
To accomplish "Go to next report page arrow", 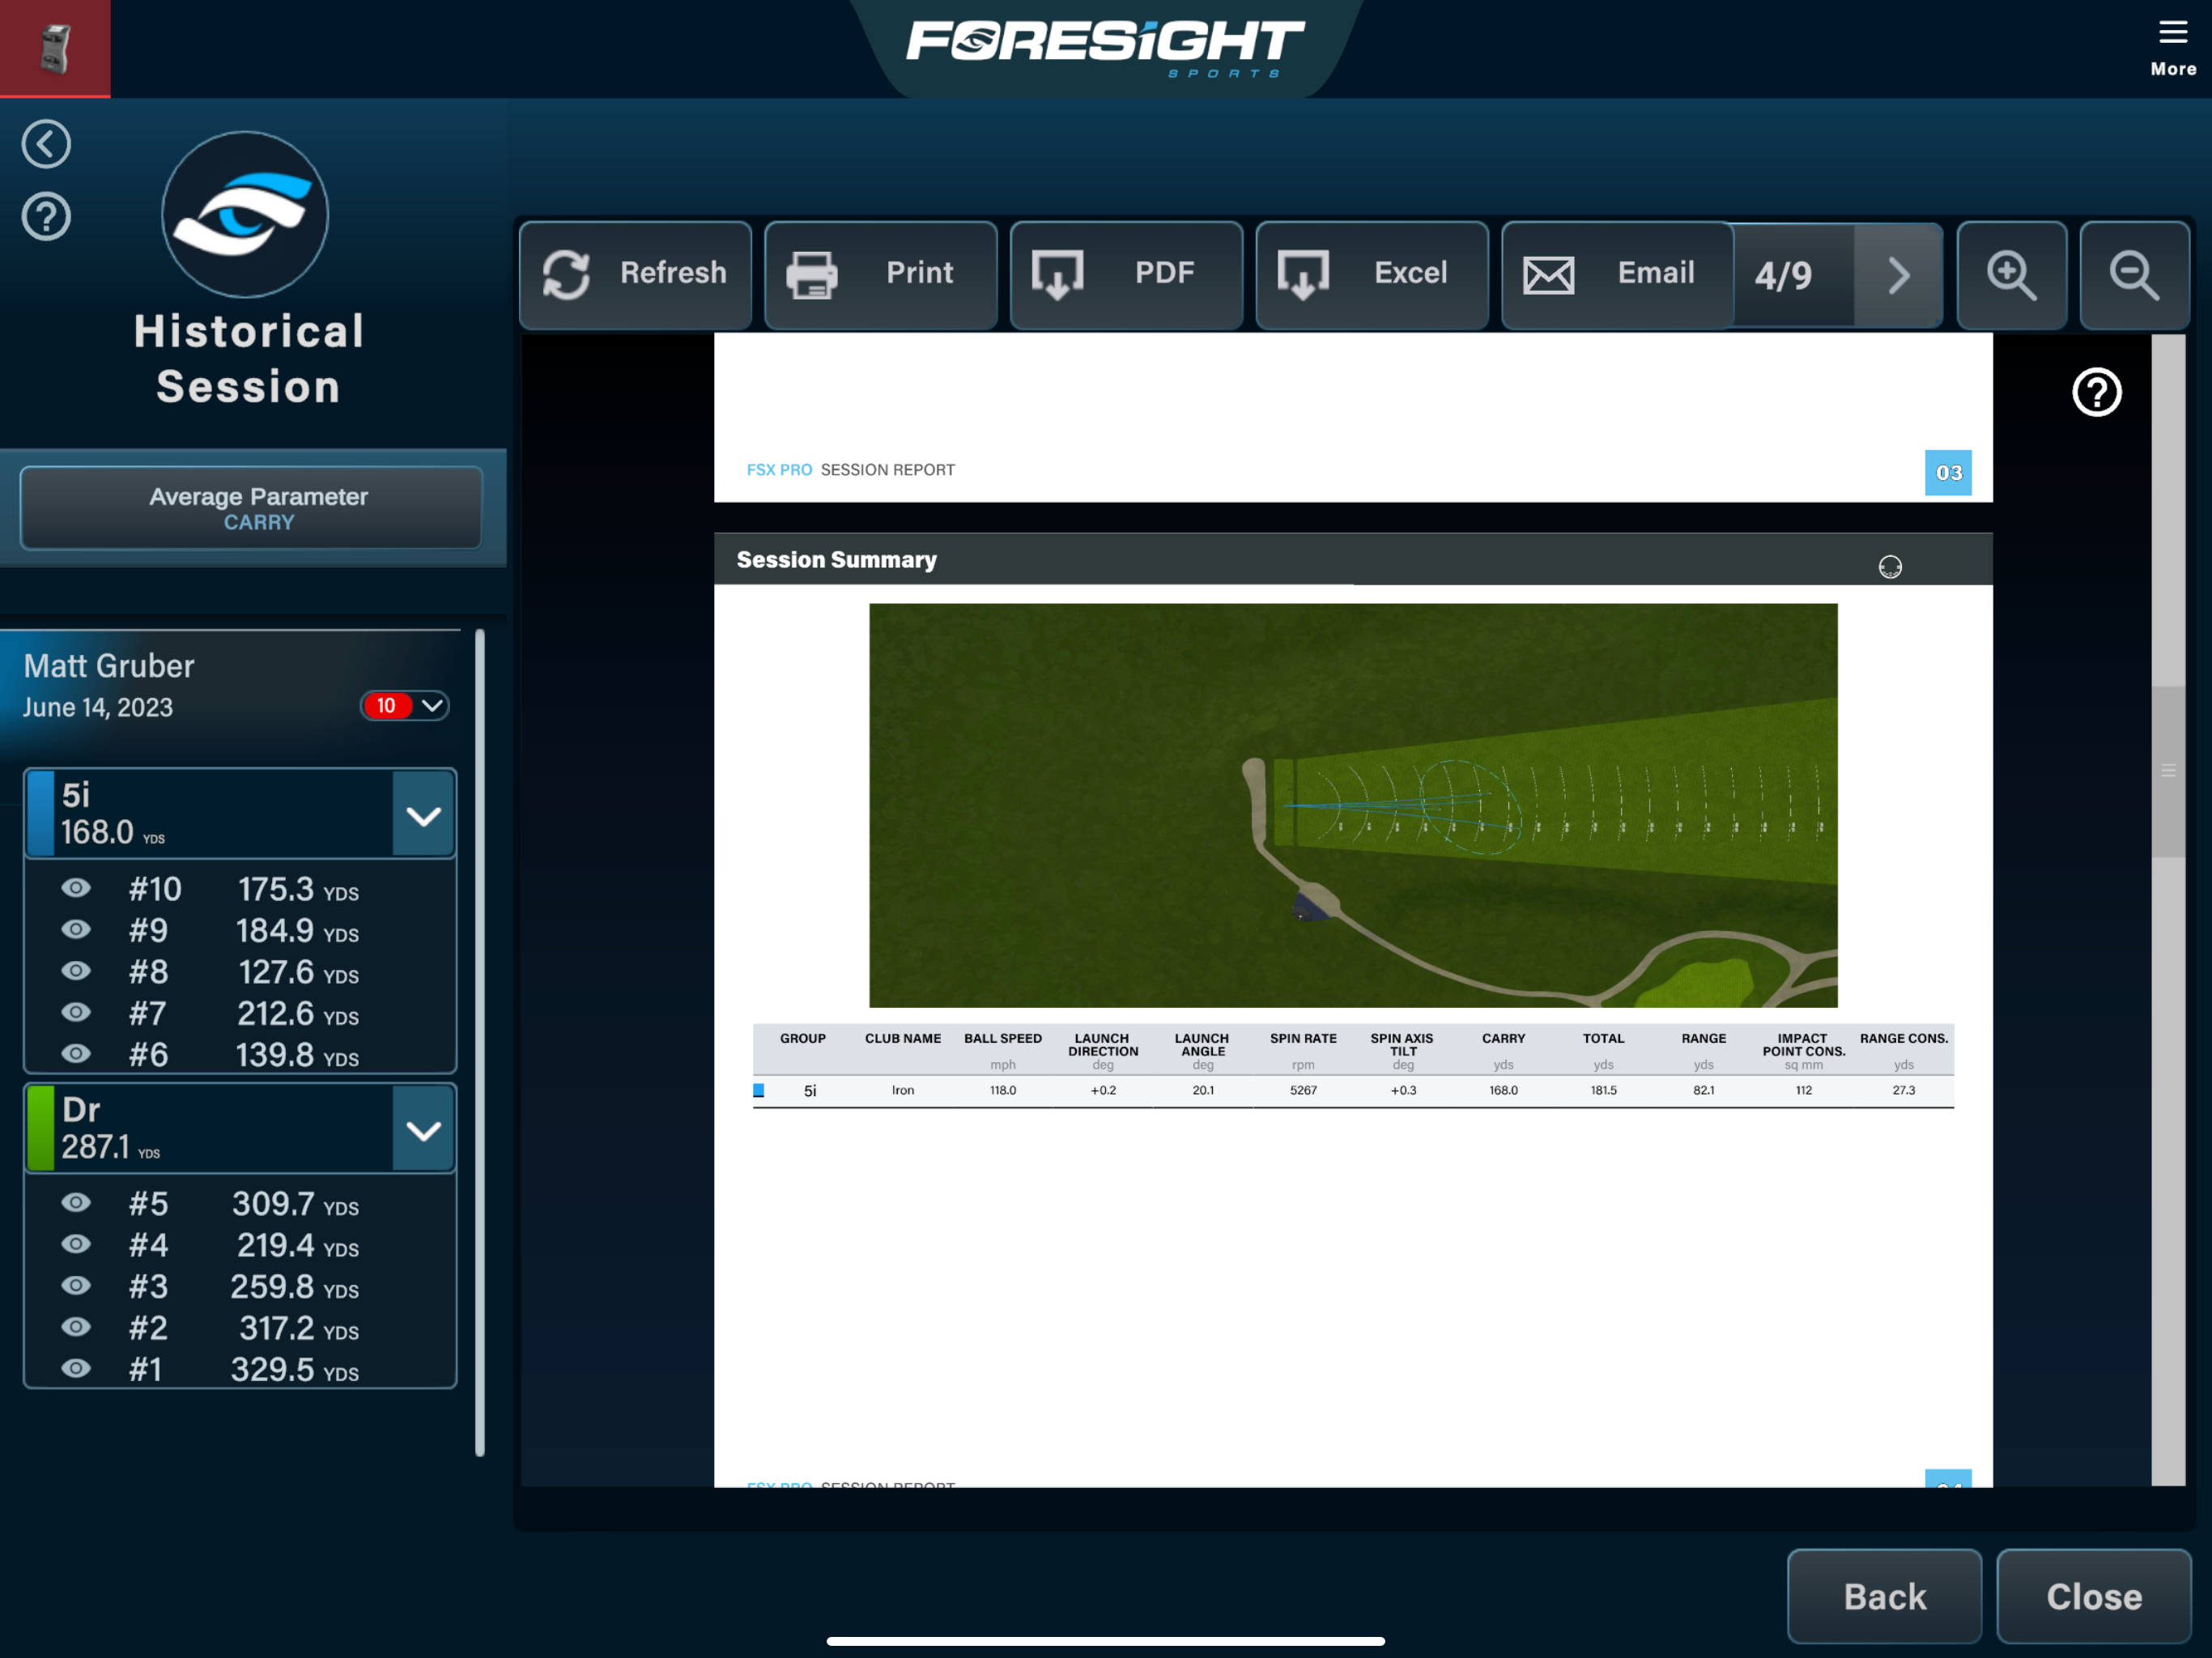I will pos(1898,274).
